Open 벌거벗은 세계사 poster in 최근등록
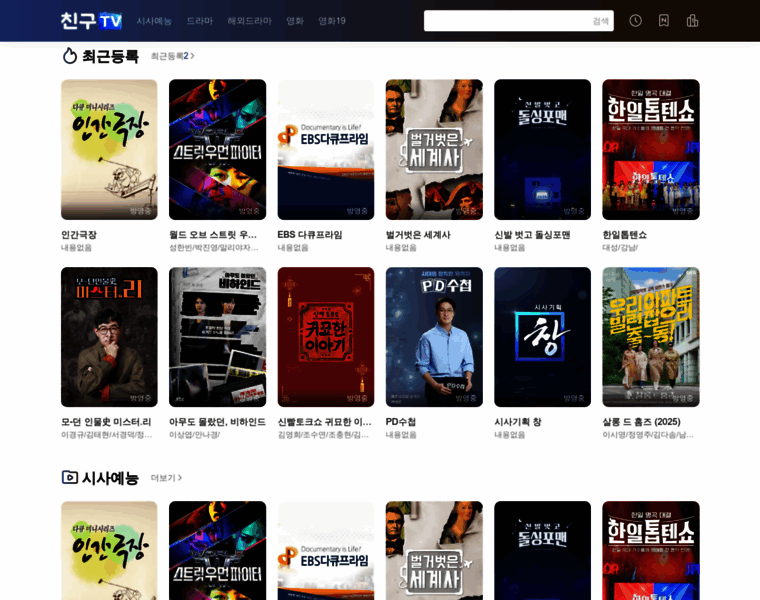 434,150
